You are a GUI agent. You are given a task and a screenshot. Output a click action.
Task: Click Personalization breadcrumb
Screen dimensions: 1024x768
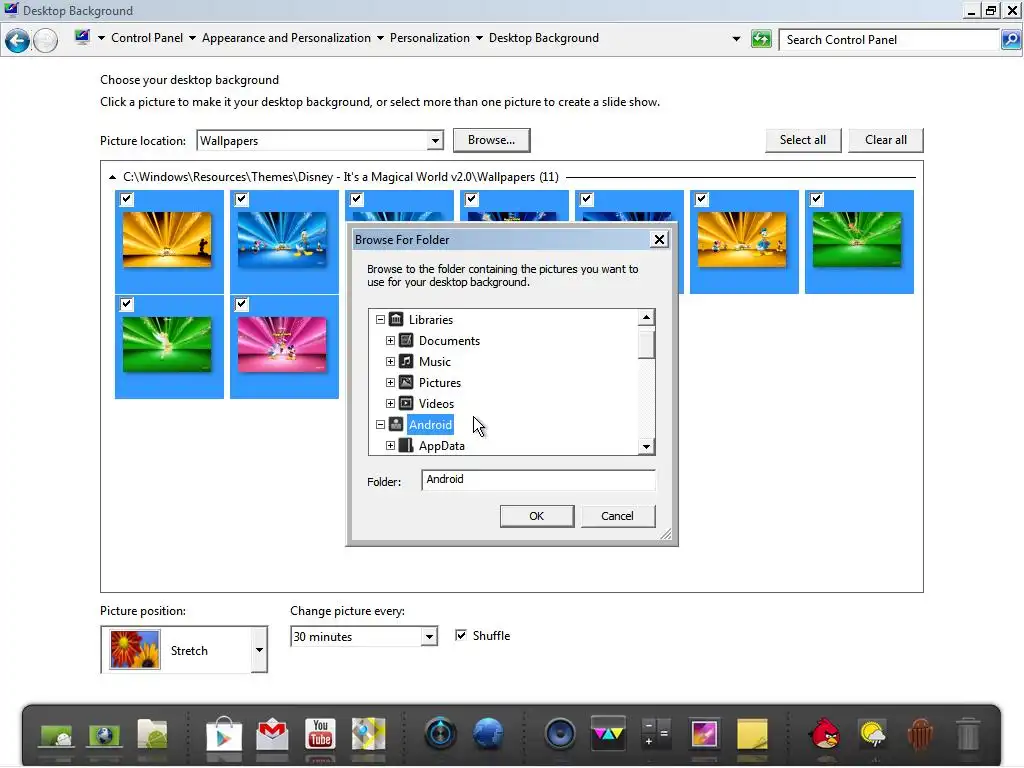430,38
